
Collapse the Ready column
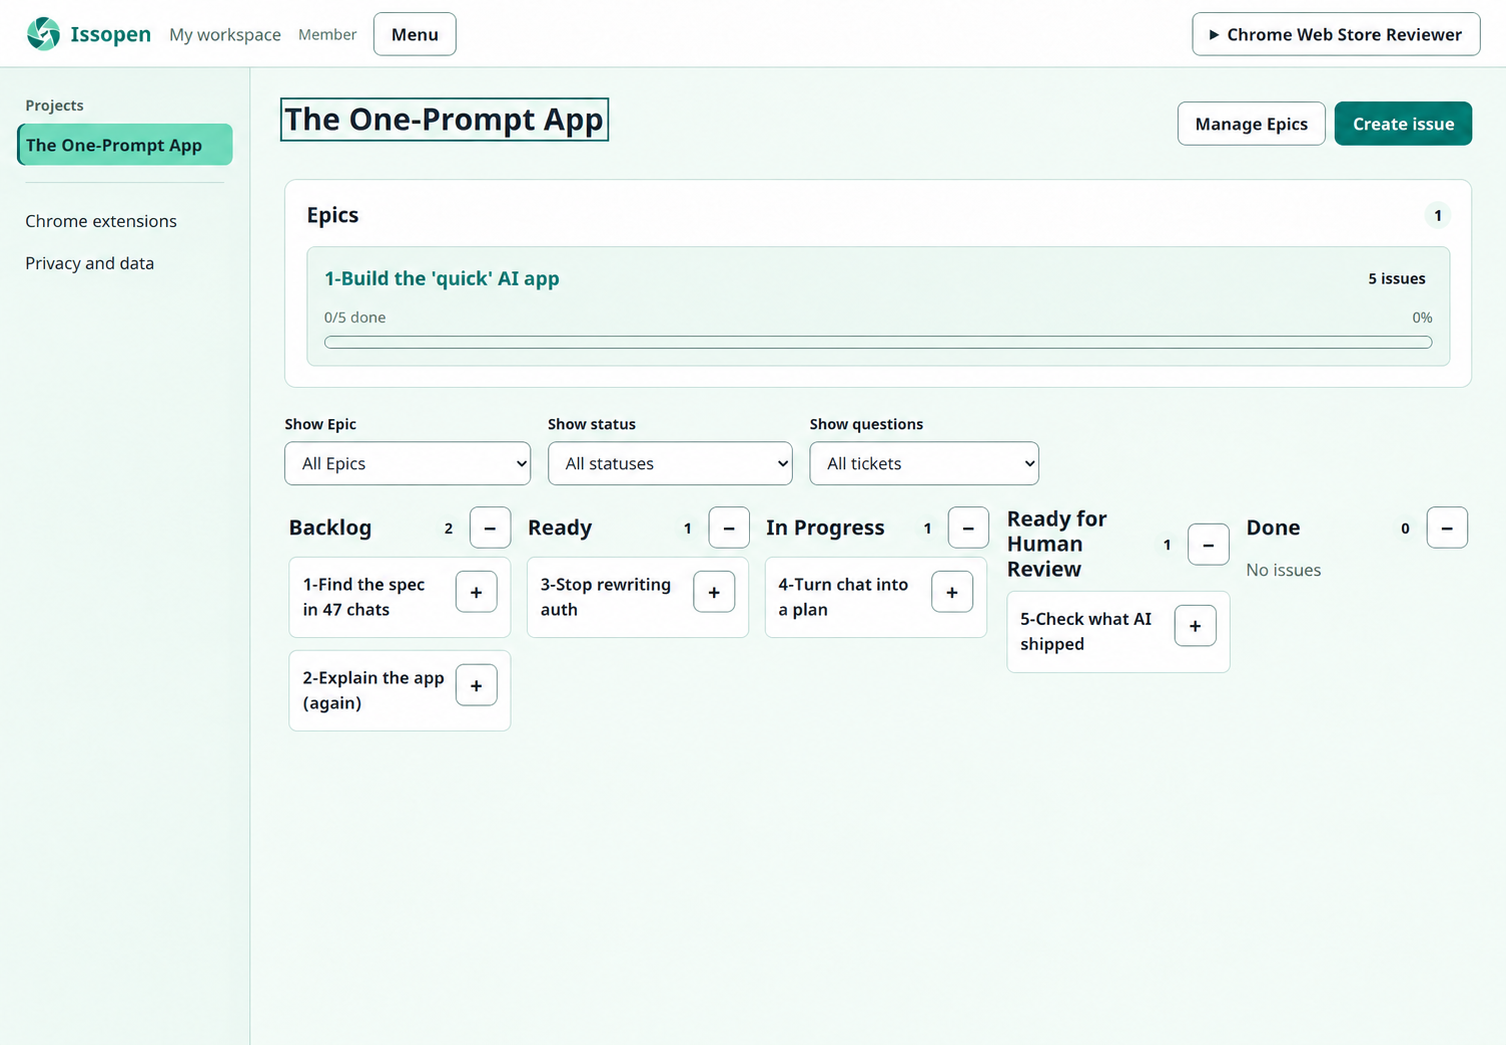click(x=729, y=527)
